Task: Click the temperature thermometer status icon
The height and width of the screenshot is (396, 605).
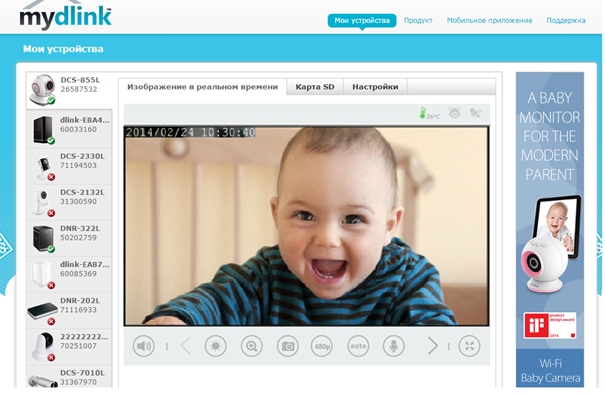Action: point(429,113)
